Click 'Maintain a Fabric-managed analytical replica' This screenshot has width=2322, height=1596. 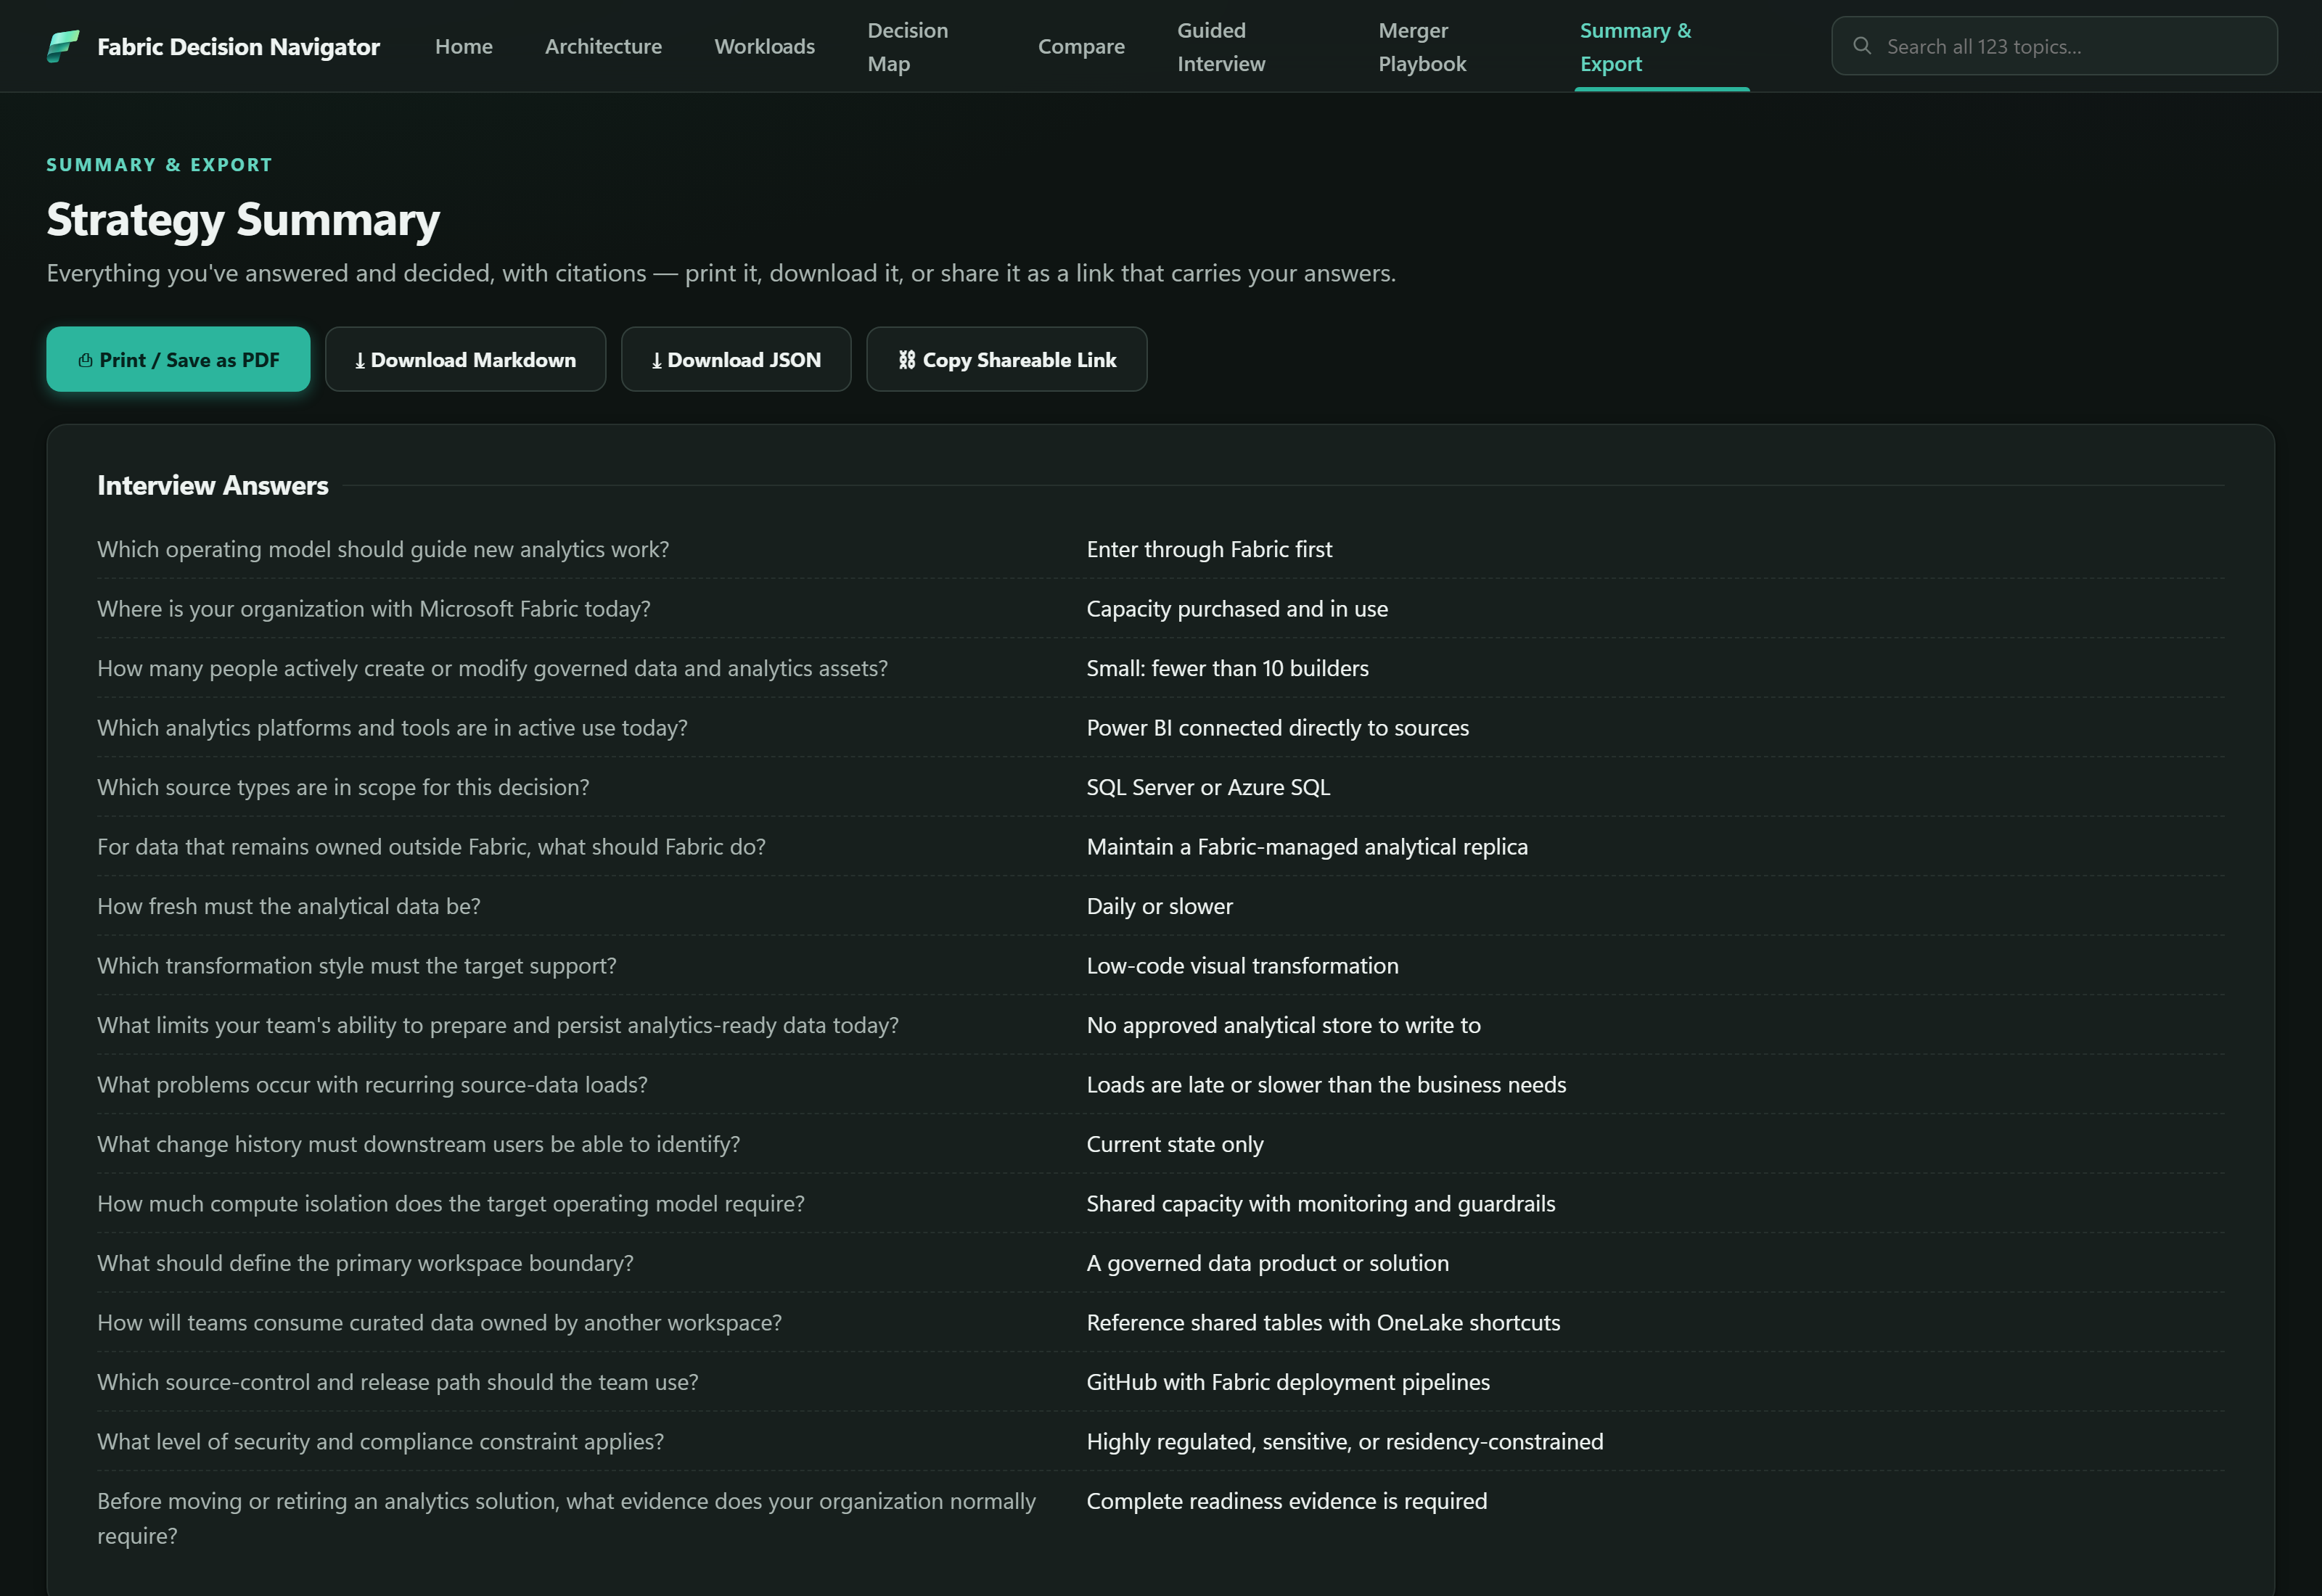point(1307,847)
